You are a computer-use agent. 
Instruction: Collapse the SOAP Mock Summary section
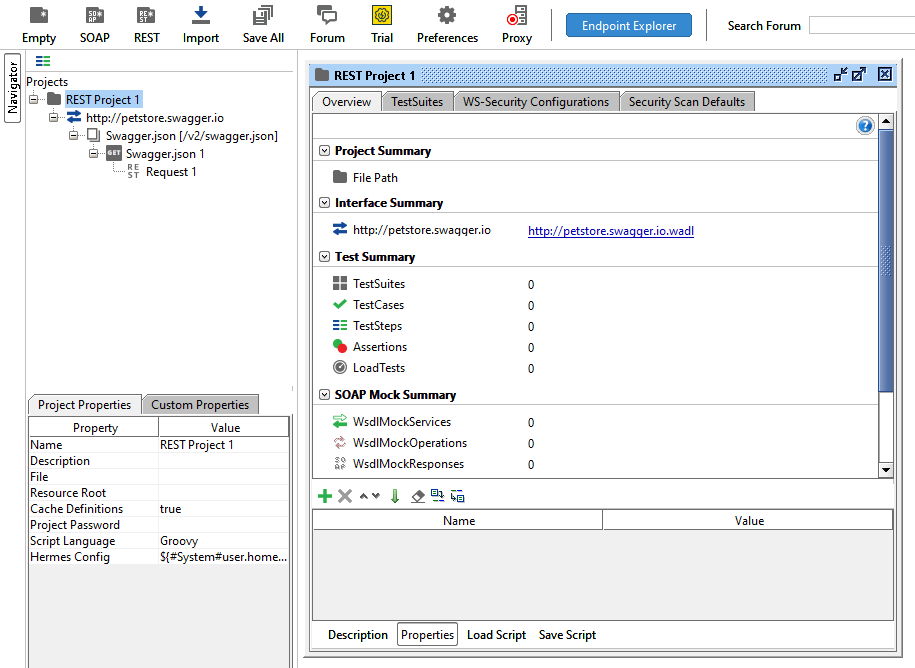tap(324, 395)
